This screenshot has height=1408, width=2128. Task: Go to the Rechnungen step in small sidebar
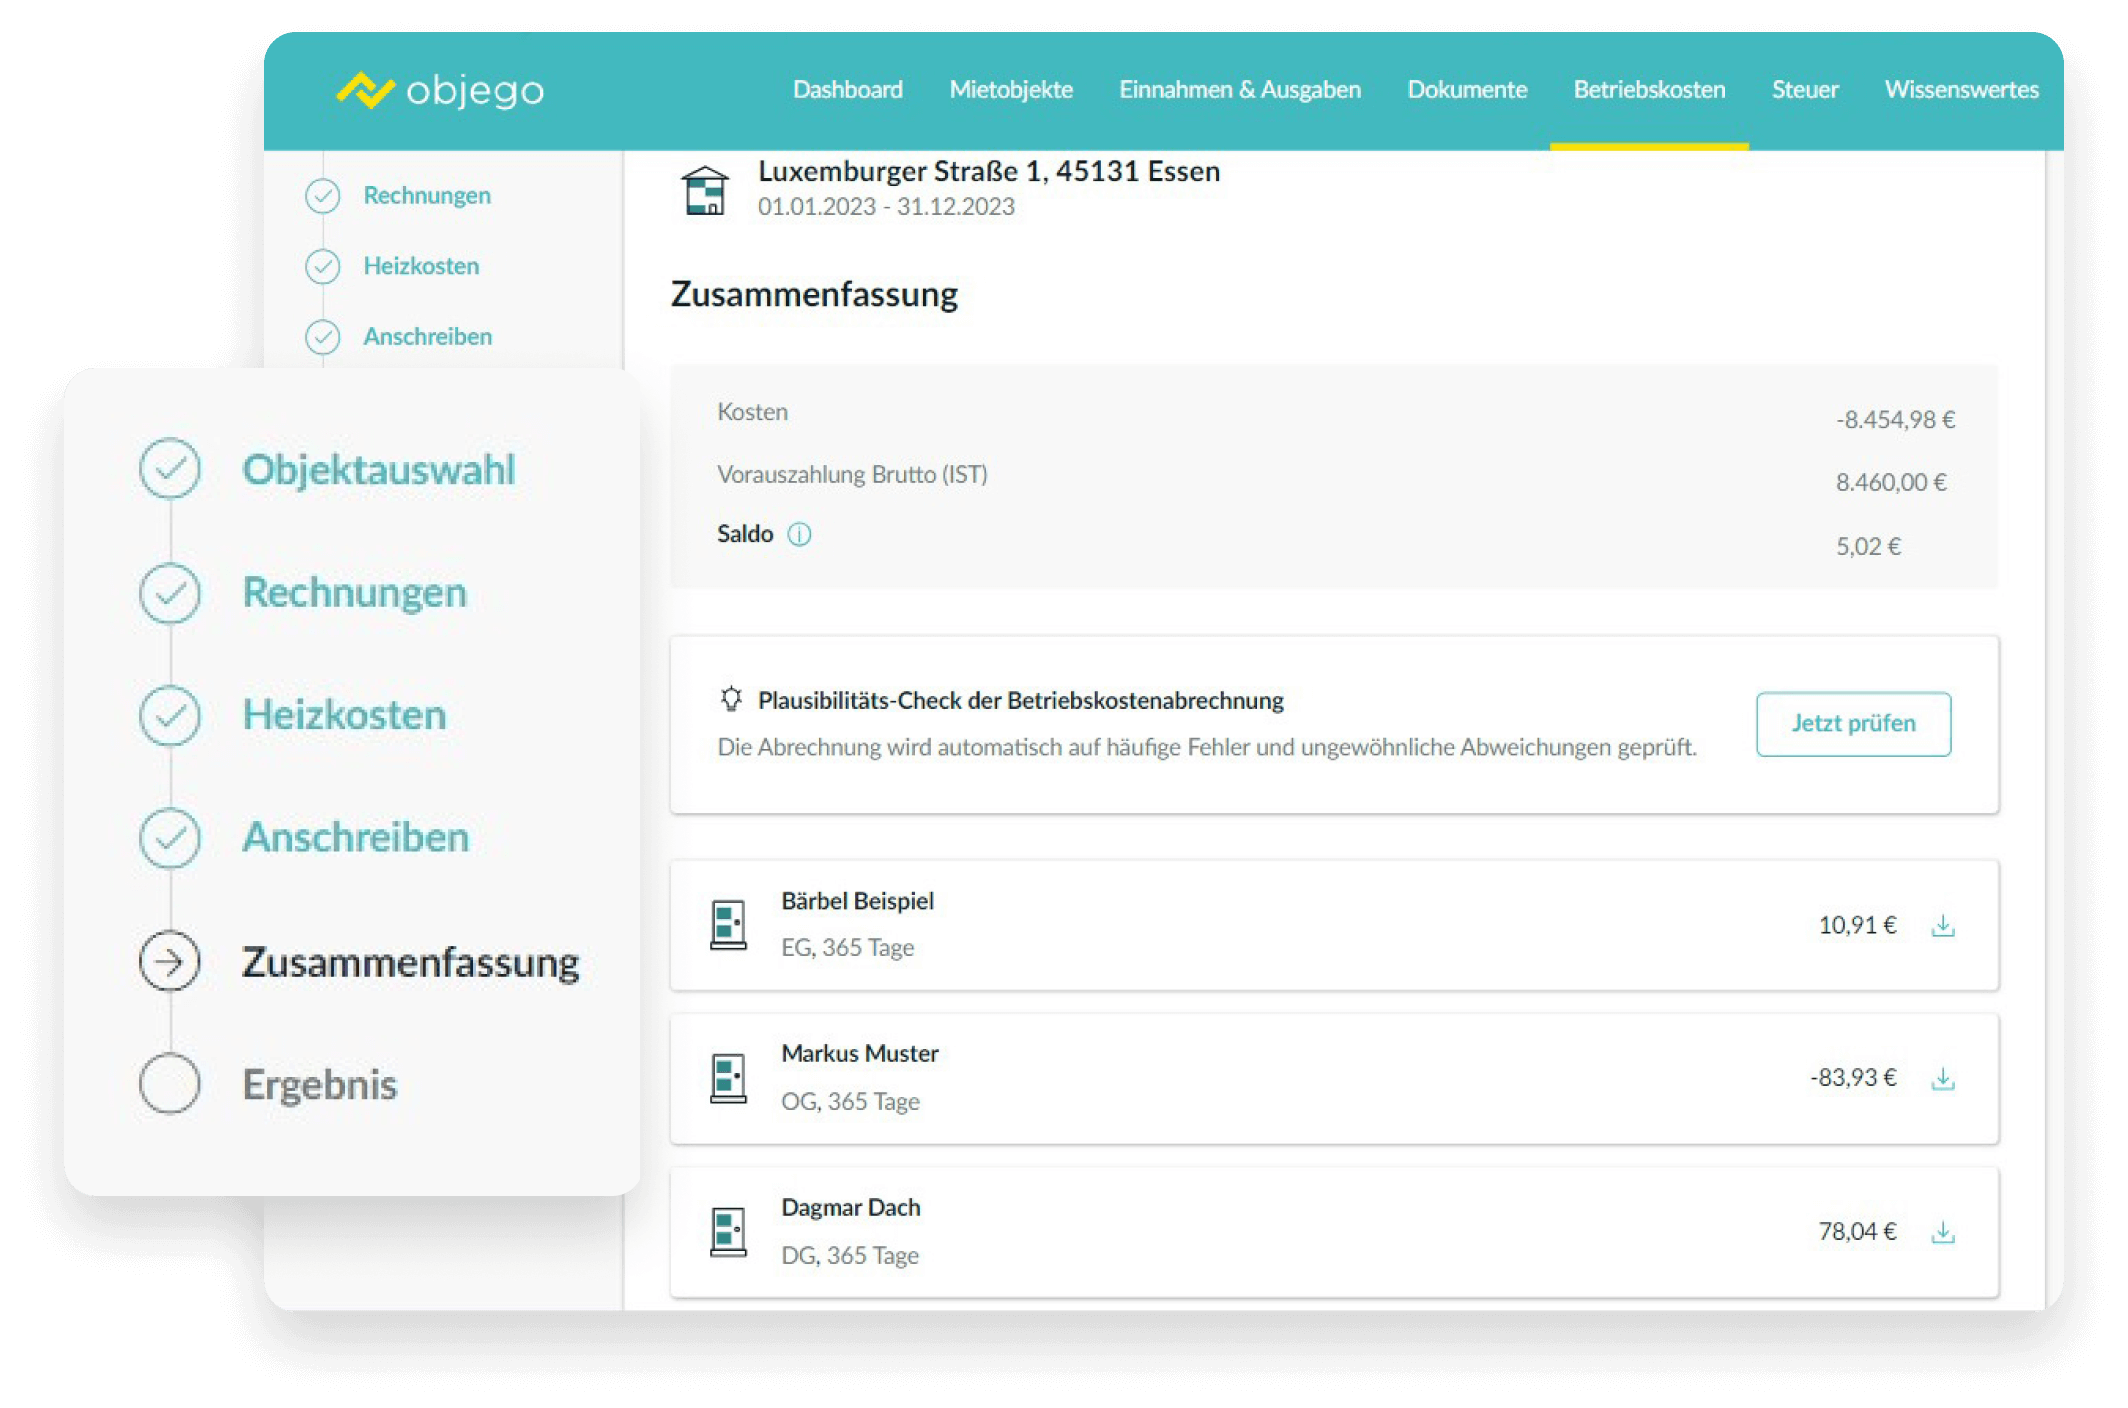pyautogui.click(x=426, y=195)
